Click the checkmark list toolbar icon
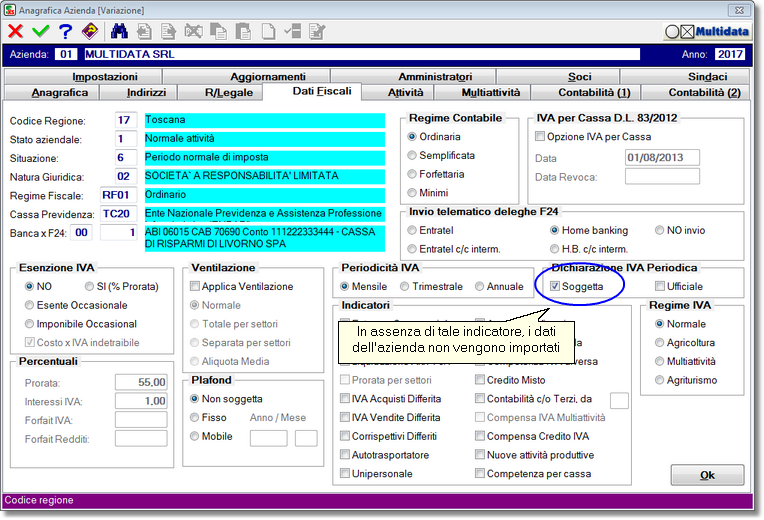This screenshot has width=764, height=520. click(293, 31)
